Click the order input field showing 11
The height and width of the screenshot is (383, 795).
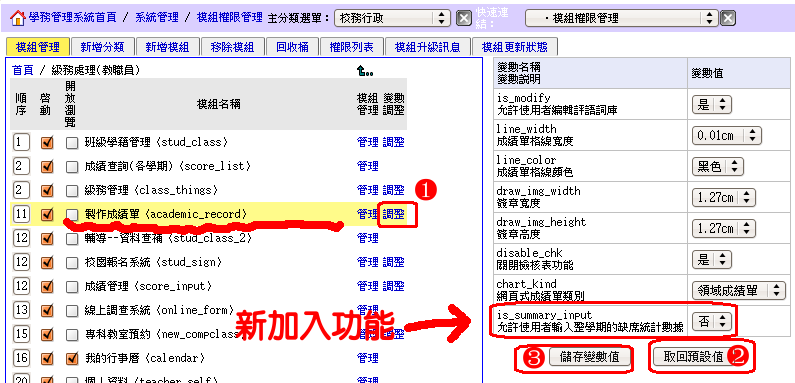[20, 215]
